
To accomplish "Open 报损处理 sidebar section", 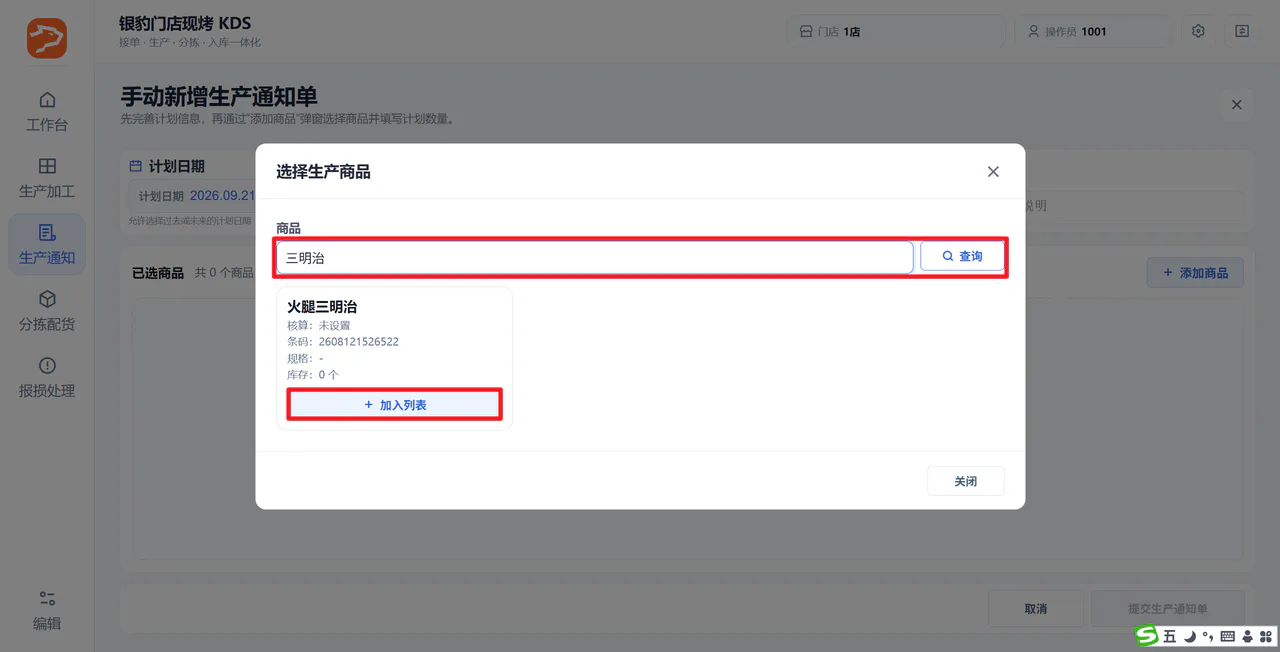I will coord(47,377).
